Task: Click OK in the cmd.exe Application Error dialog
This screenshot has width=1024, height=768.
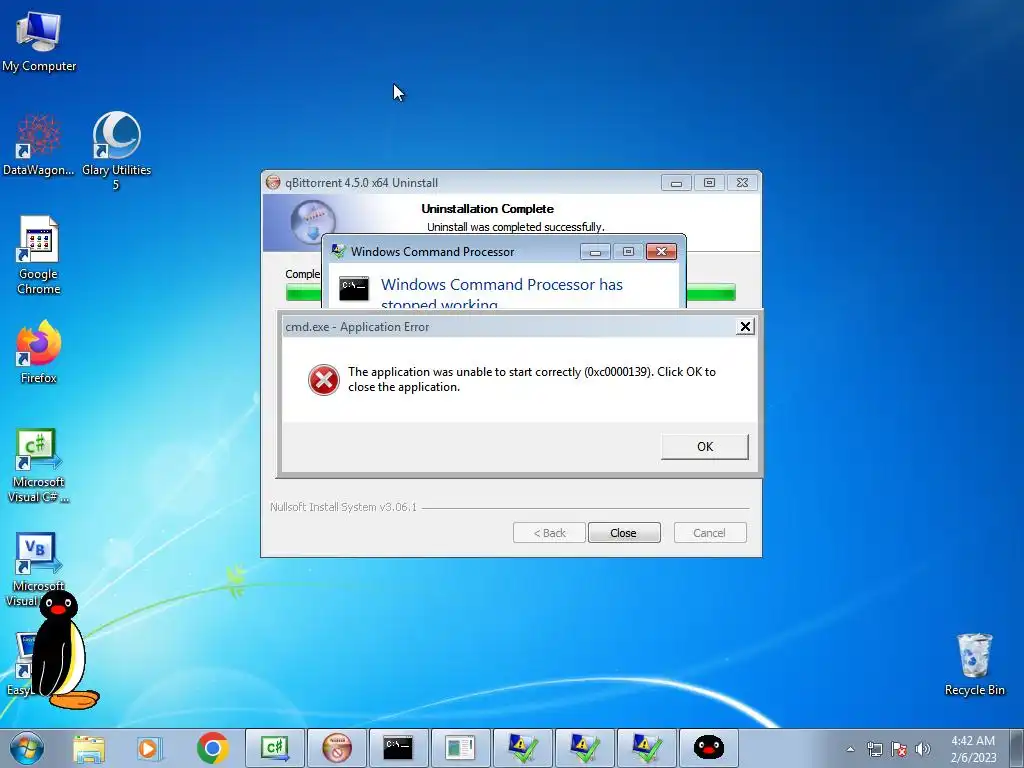Action: tap(705, 447)
